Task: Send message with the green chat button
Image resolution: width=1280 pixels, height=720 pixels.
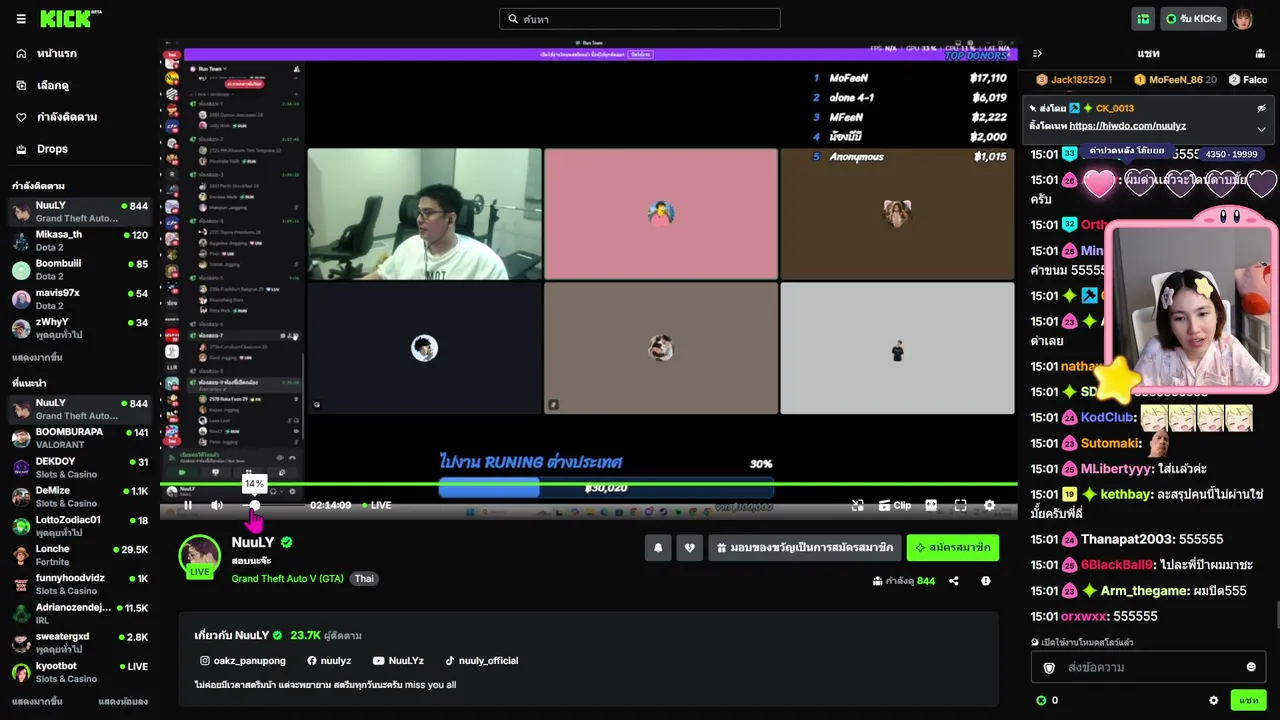Action: click(x=1249, y=700)
